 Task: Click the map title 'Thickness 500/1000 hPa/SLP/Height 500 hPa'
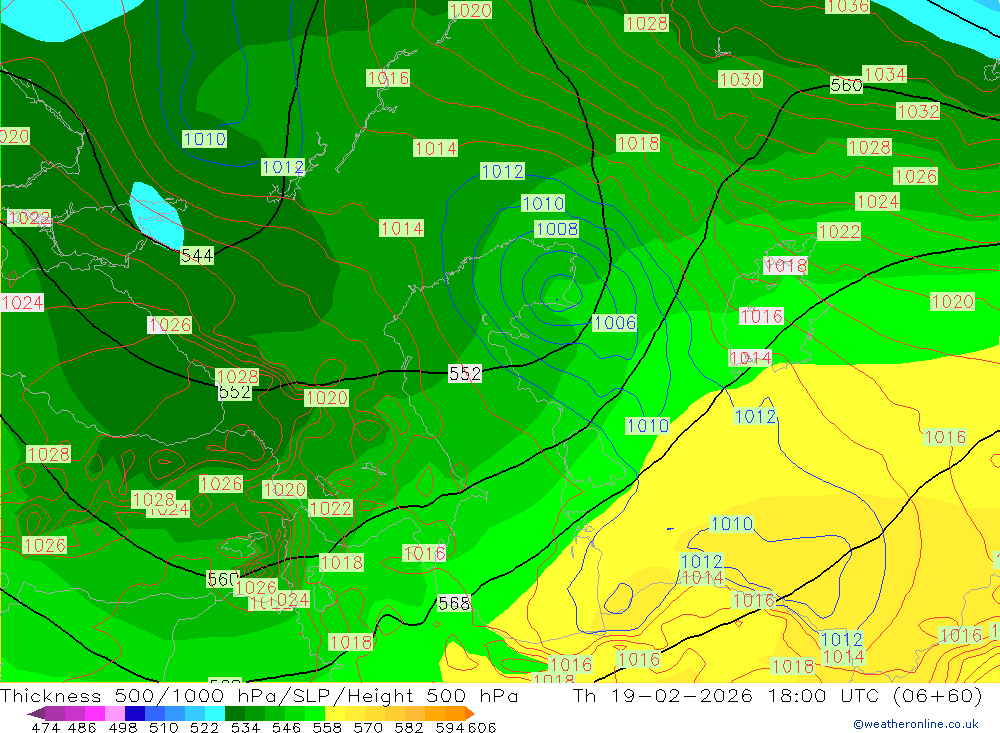(x=259, y=695)
